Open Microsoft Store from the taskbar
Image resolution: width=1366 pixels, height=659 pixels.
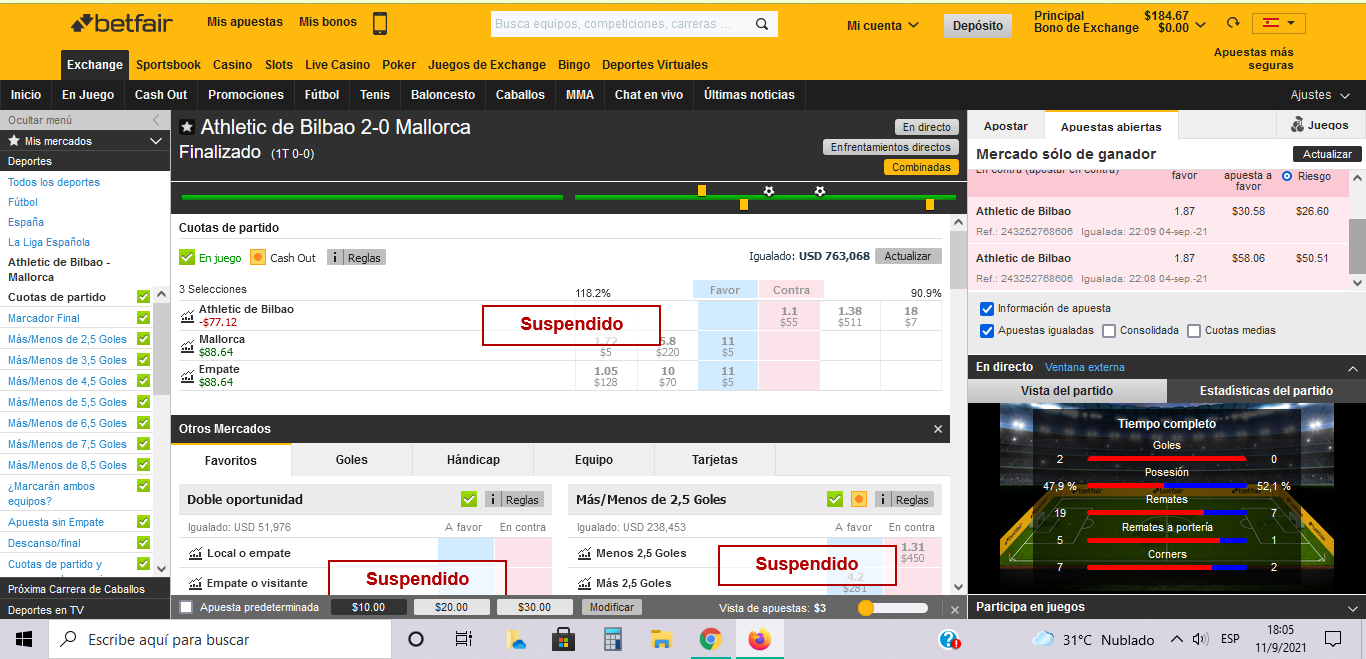tap(563, 639)
